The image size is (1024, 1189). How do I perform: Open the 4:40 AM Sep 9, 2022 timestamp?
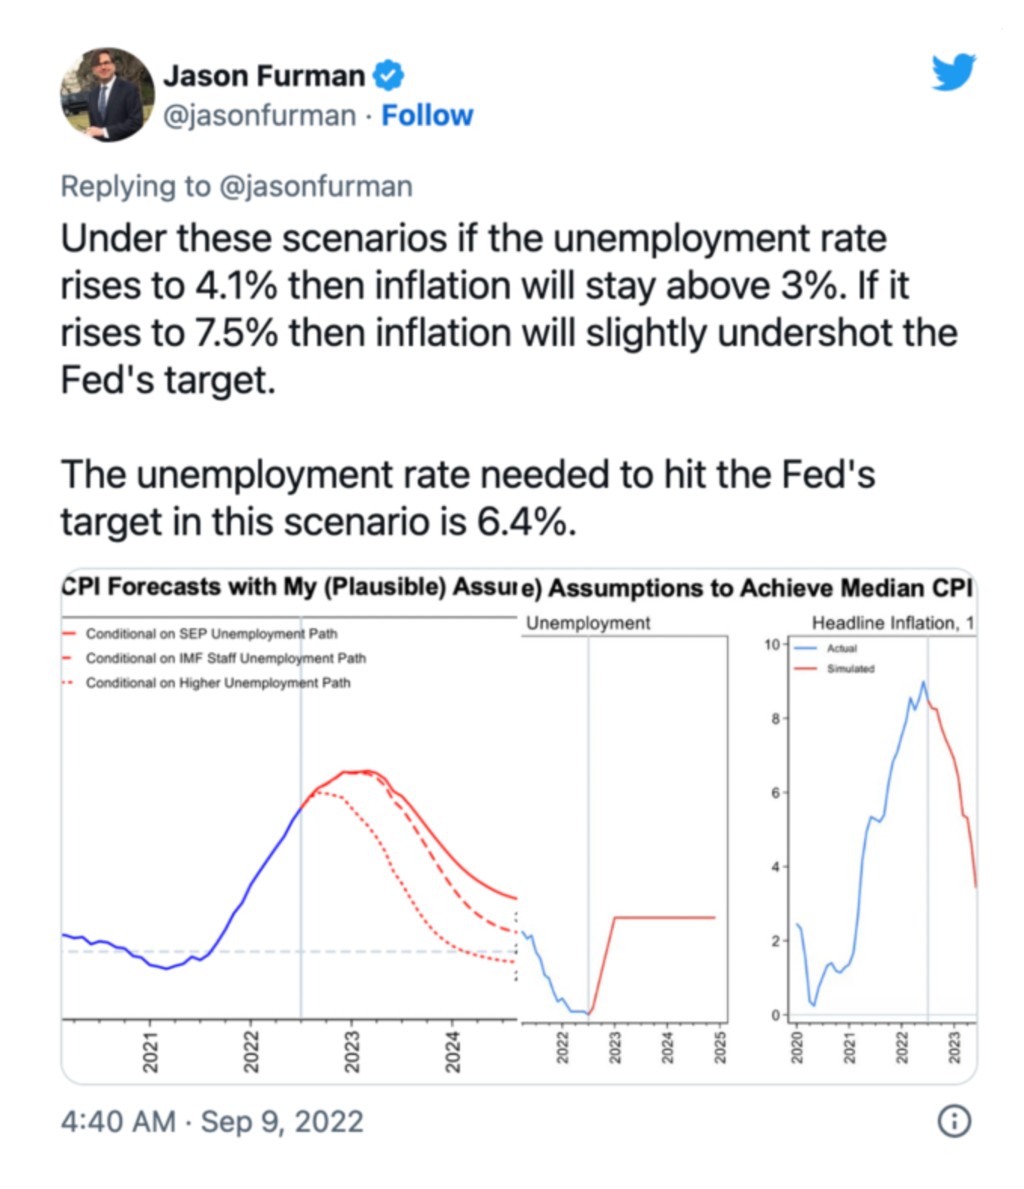tap(212, 1121)
